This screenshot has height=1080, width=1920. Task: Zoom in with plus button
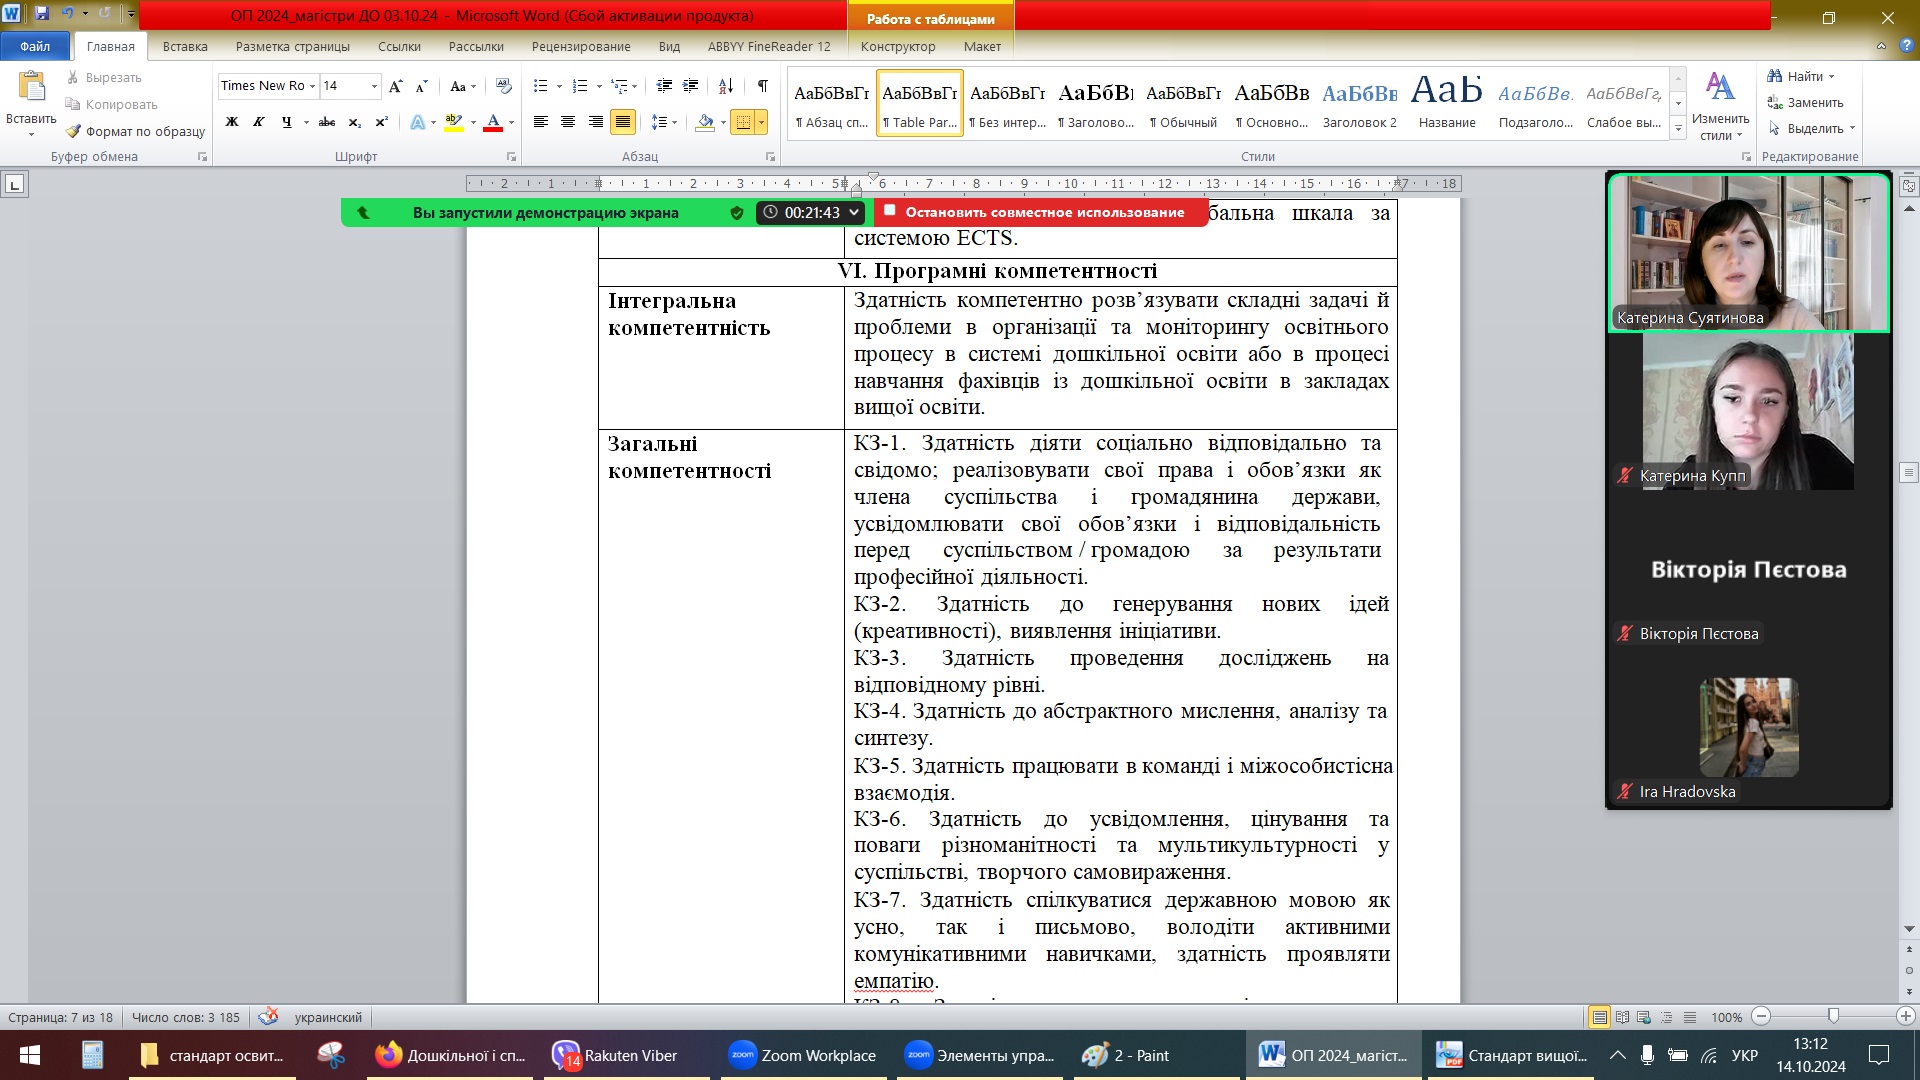[1906, 1017]
